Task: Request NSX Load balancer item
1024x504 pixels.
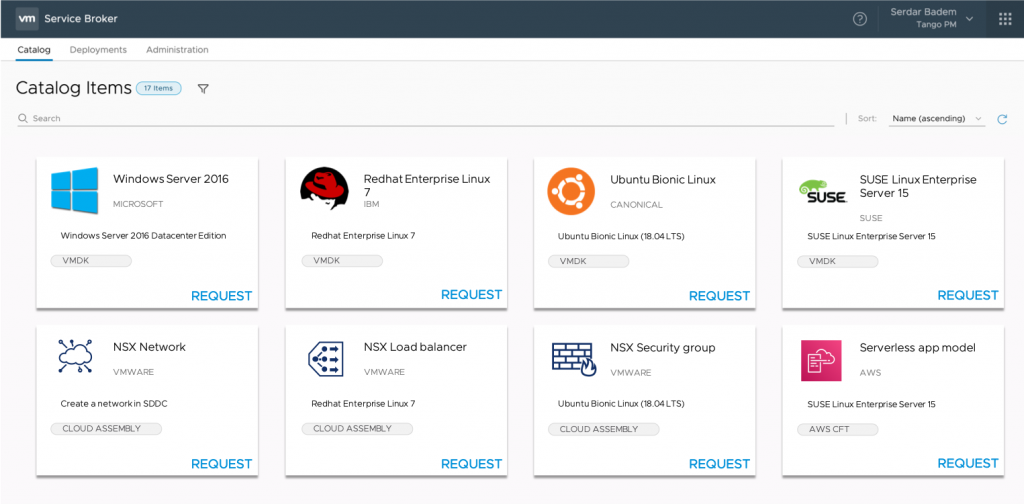Action: [x=472, y=464]
